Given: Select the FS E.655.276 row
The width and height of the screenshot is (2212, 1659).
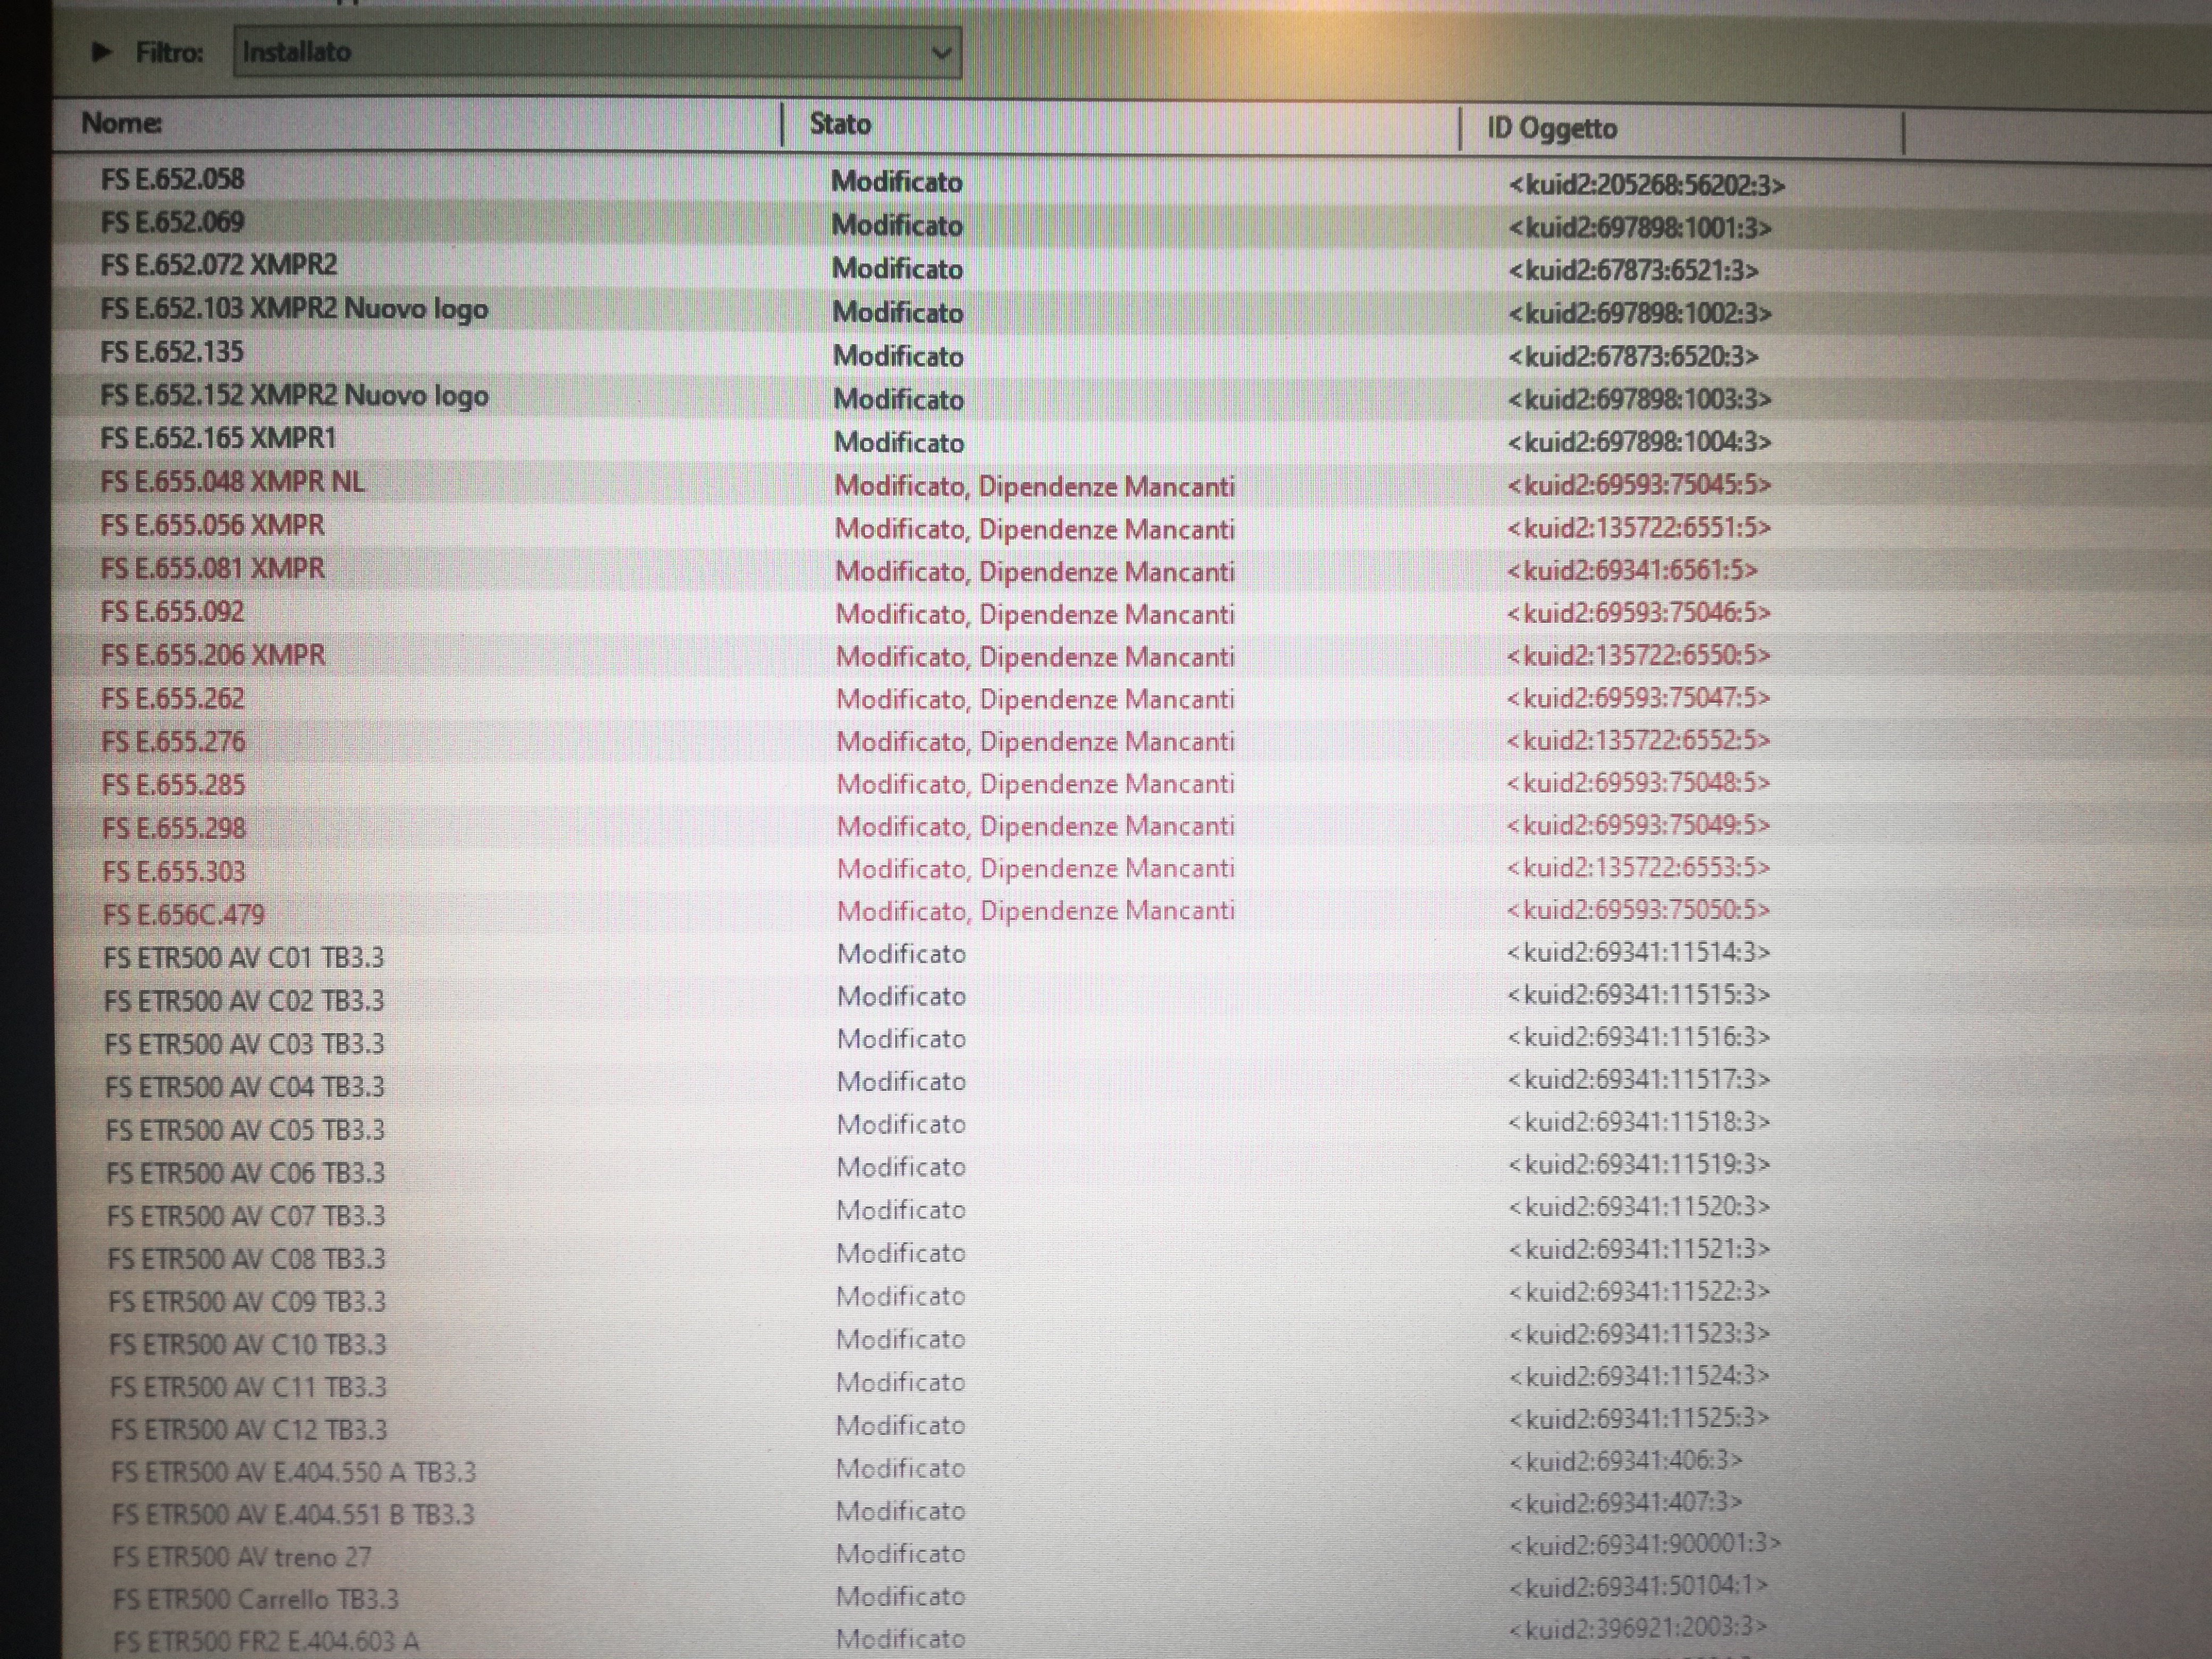Looking at the screenshot, I should click(173, 741).
